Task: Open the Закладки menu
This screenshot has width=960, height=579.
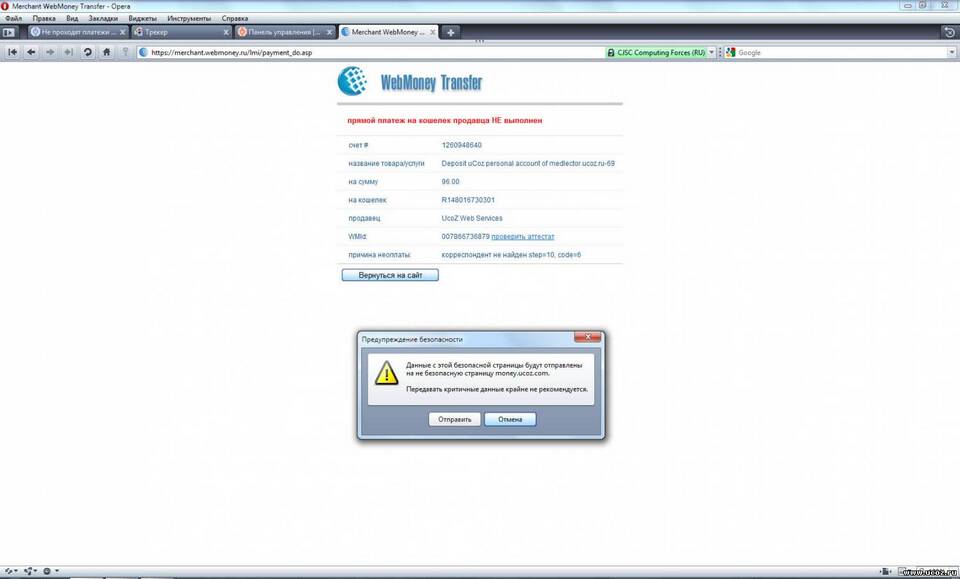Action: pyautogui.click(x=103, y=18)
